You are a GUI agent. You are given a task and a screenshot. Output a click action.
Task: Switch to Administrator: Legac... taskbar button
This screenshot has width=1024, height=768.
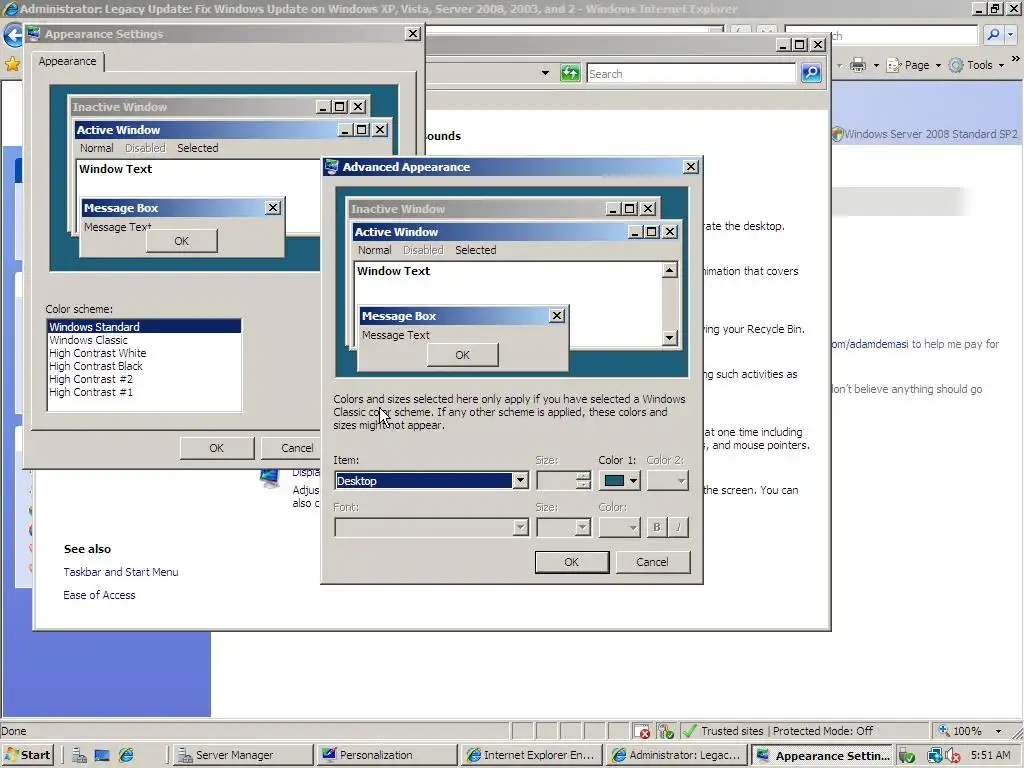[675, 755]
